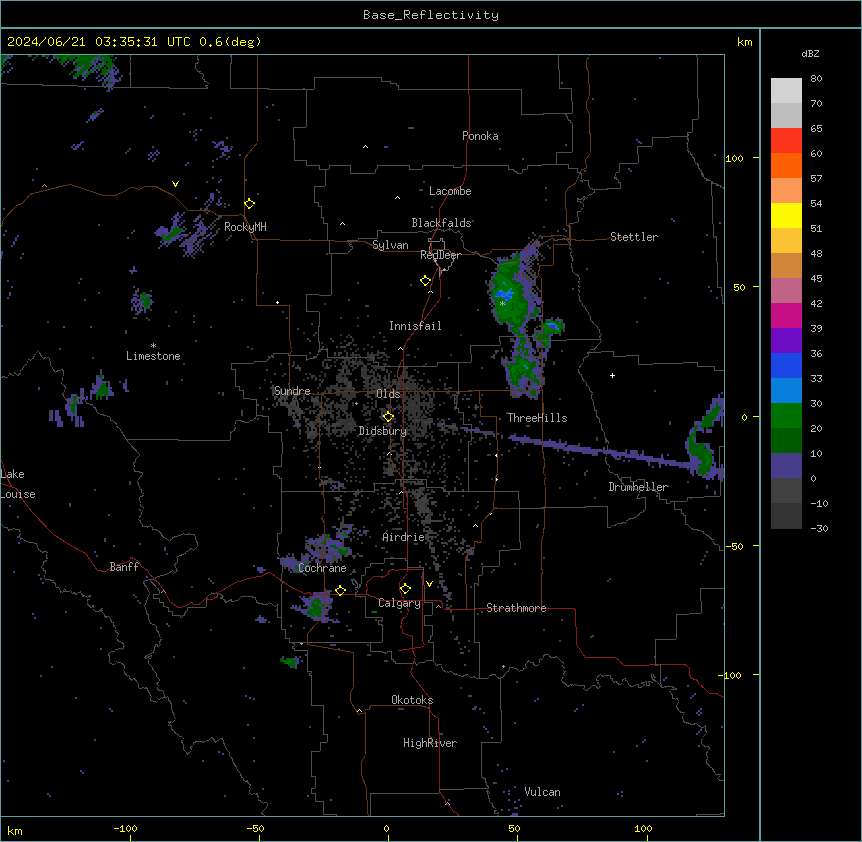Click the blue 33-36 dBZ legend swatch
This screenshot has width=862, height=842.
click(x=786, y=365)
